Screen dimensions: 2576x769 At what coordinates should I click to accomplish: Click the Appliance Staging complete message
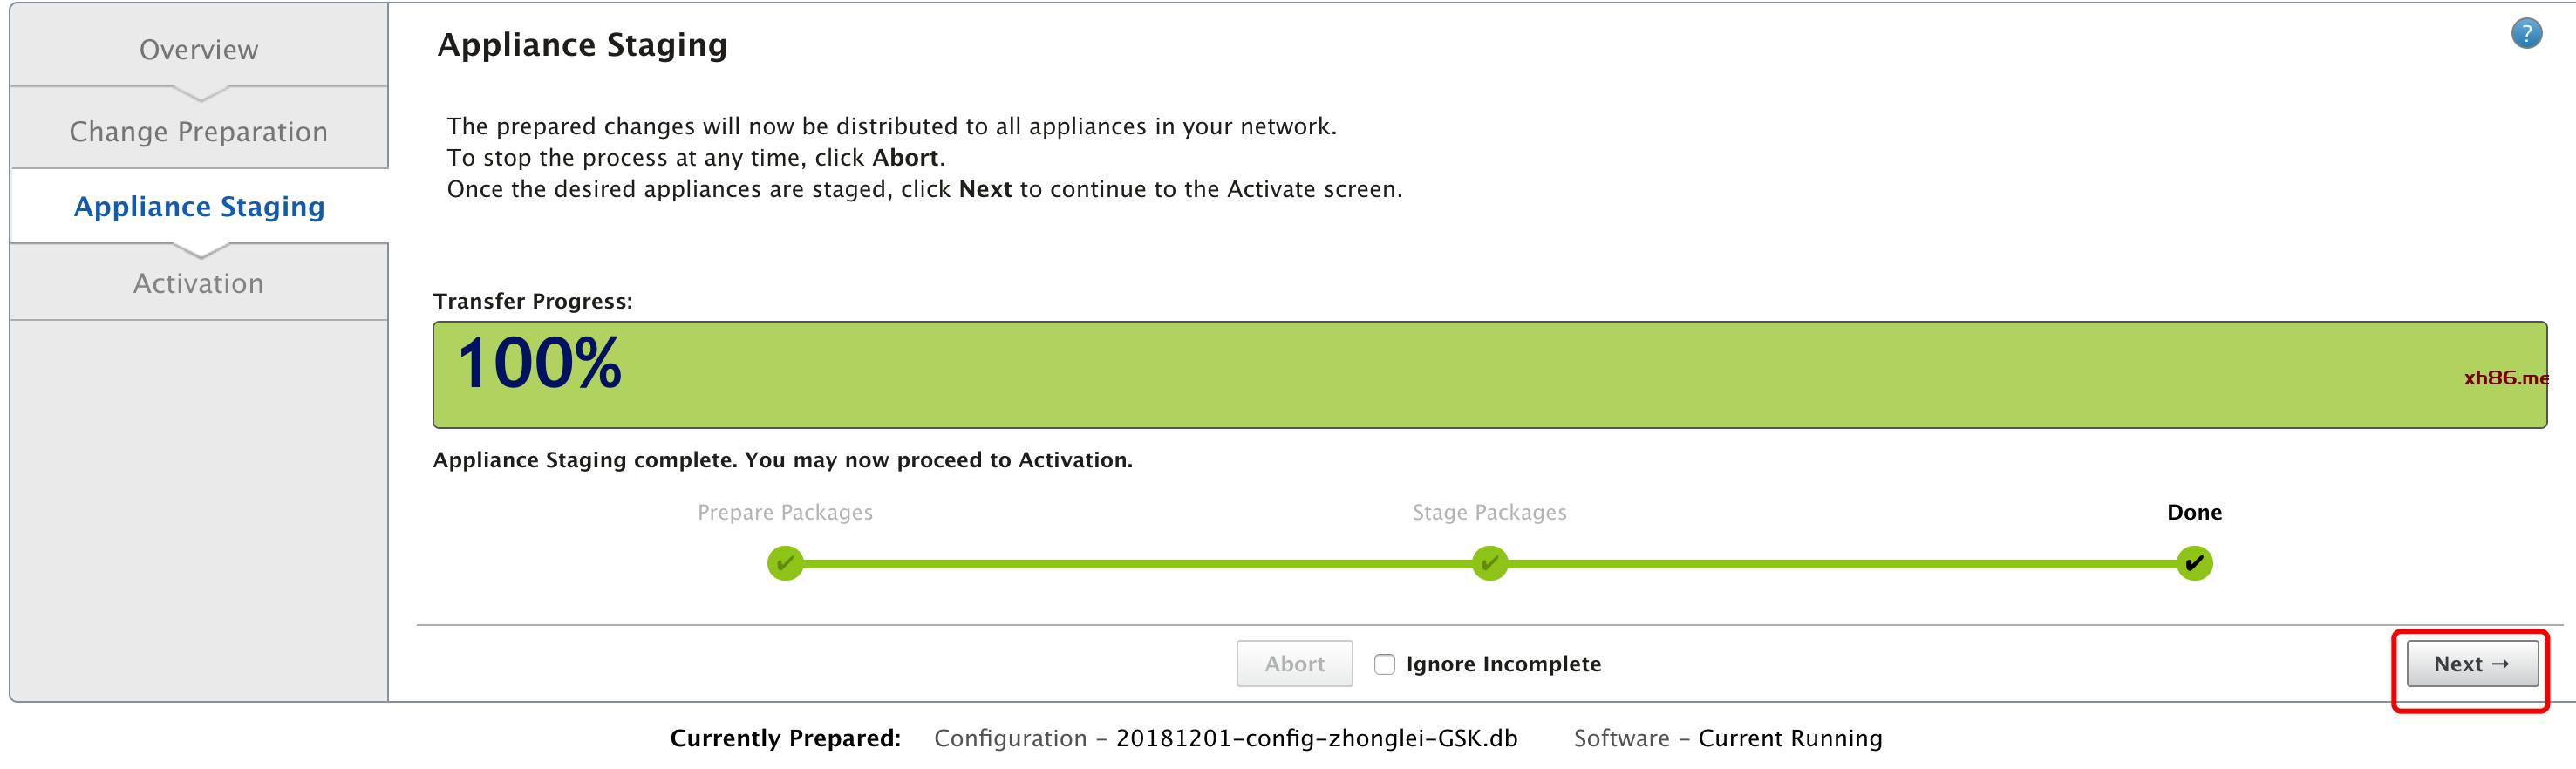[x=782, y=460]
